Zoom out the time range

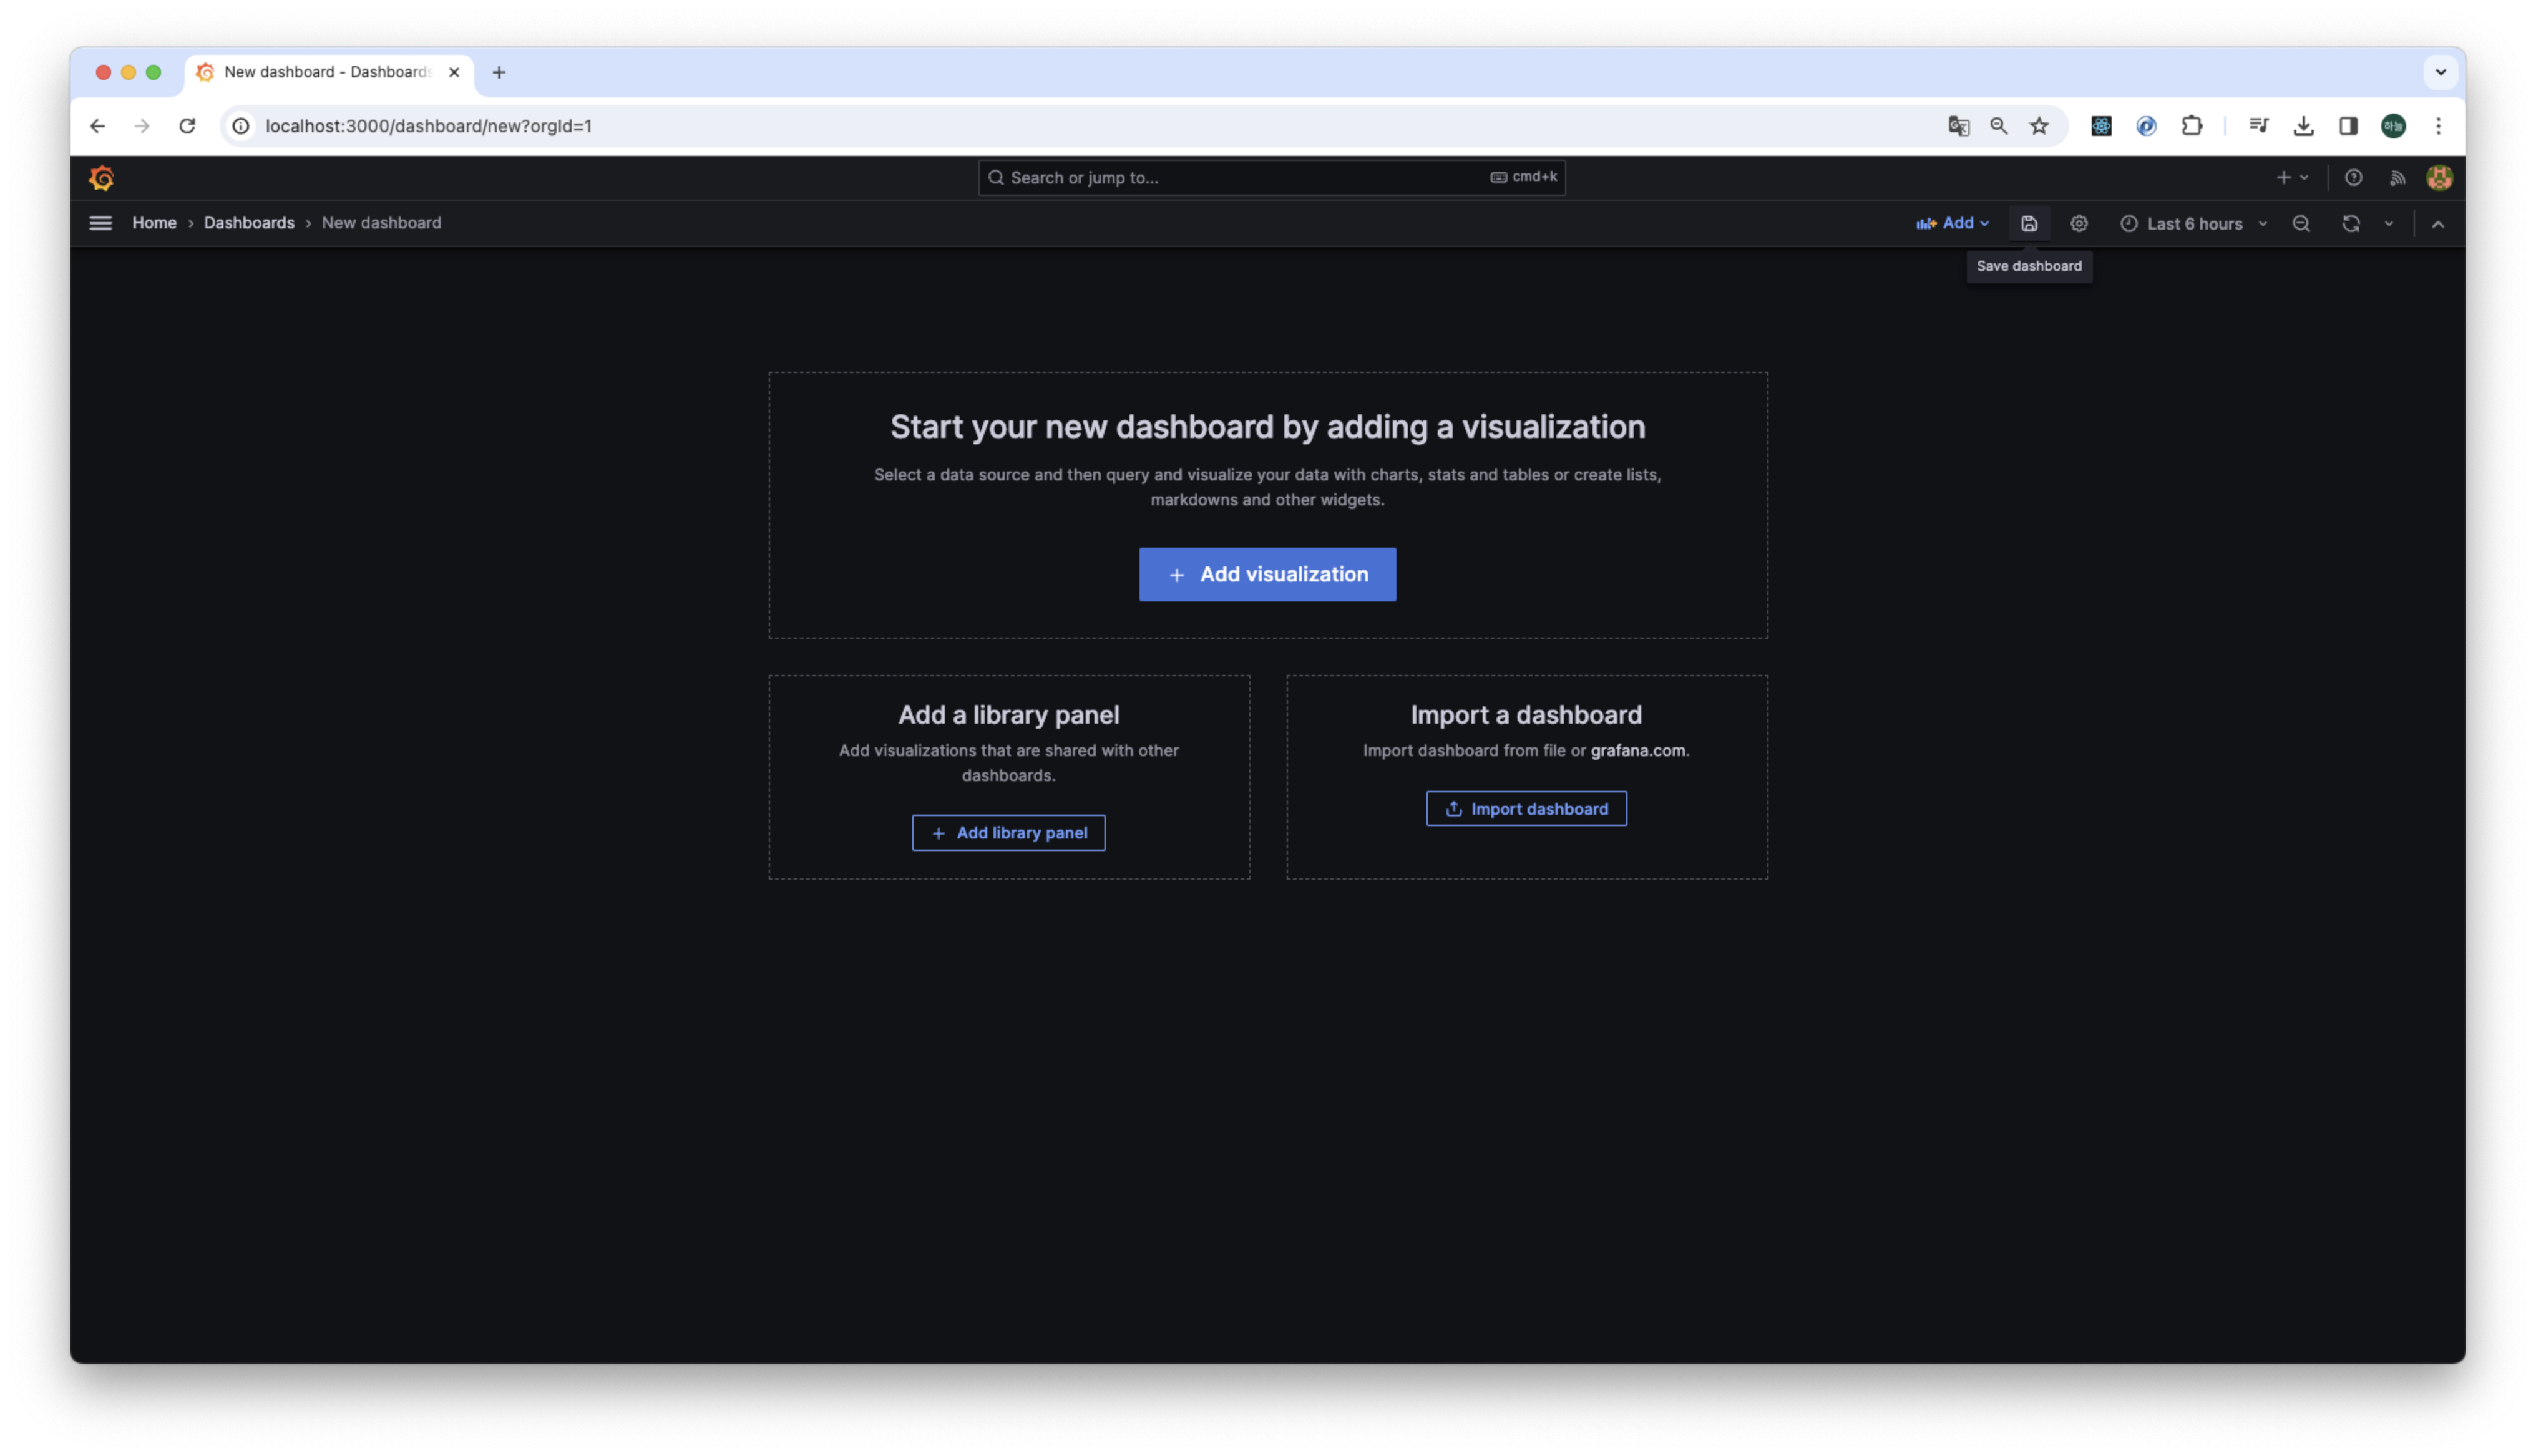tap(2300, 224)
